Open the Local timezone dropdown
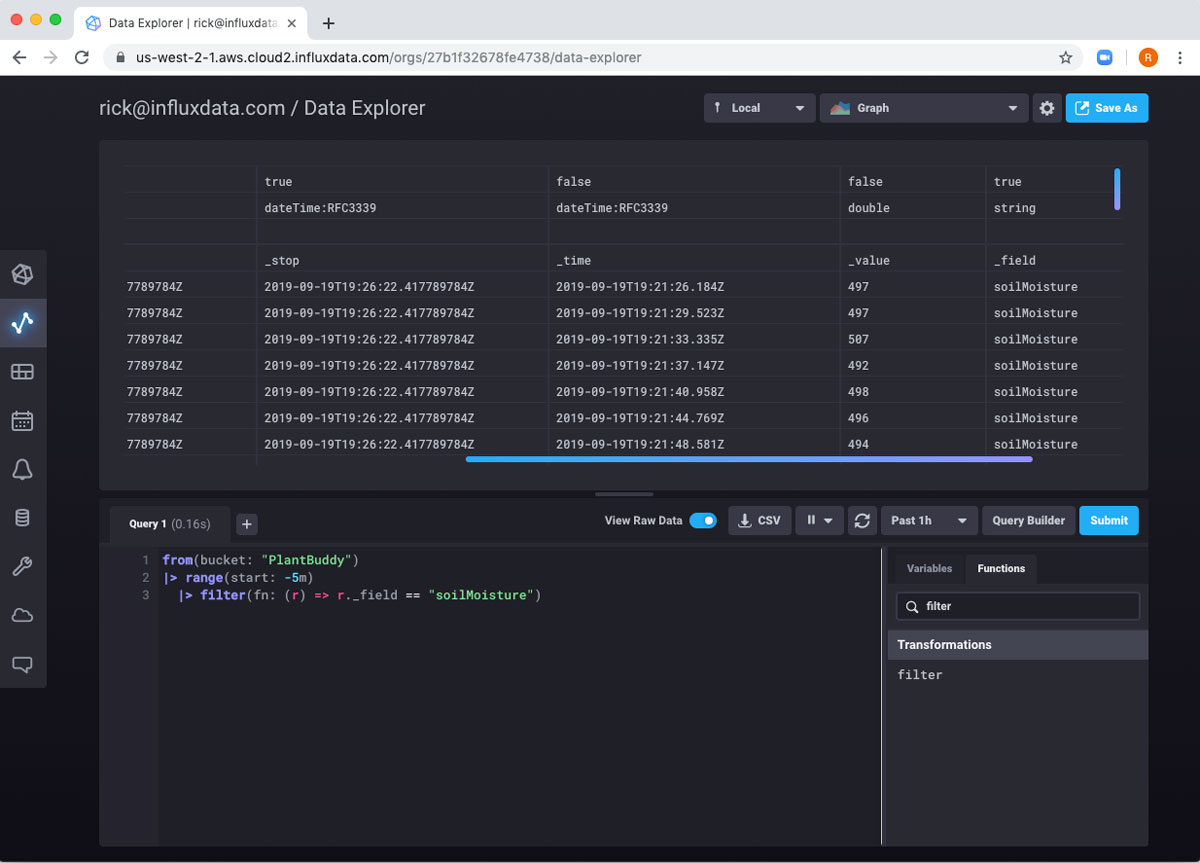 pos(759,108)
